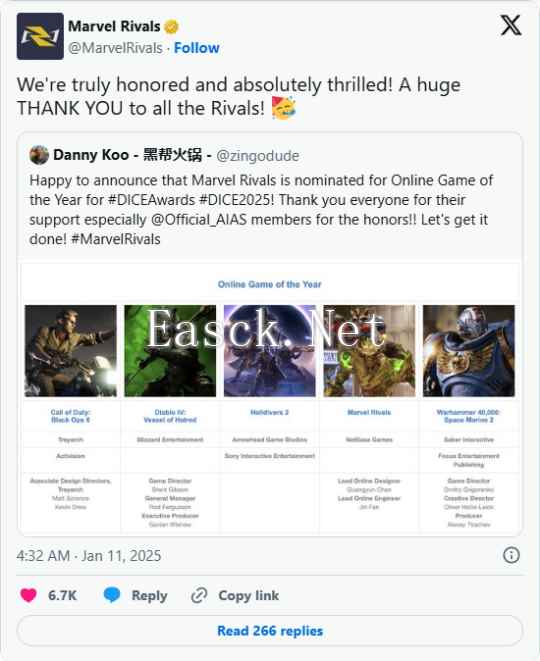This screenshot has height=661, width=540.
Task: Click the @MarvelRivals handle
Action: (x=115, y=48)
